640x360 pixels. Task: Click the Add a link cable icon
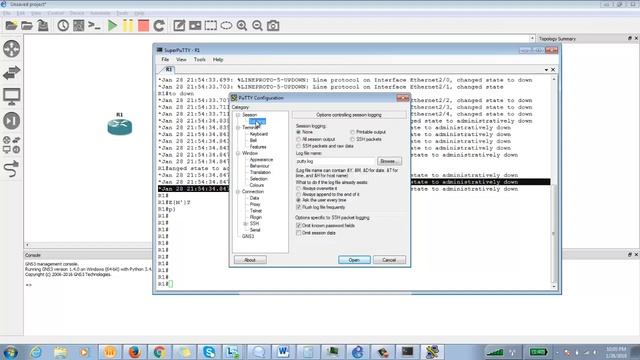pyautogui.click(x=11, y=169)
